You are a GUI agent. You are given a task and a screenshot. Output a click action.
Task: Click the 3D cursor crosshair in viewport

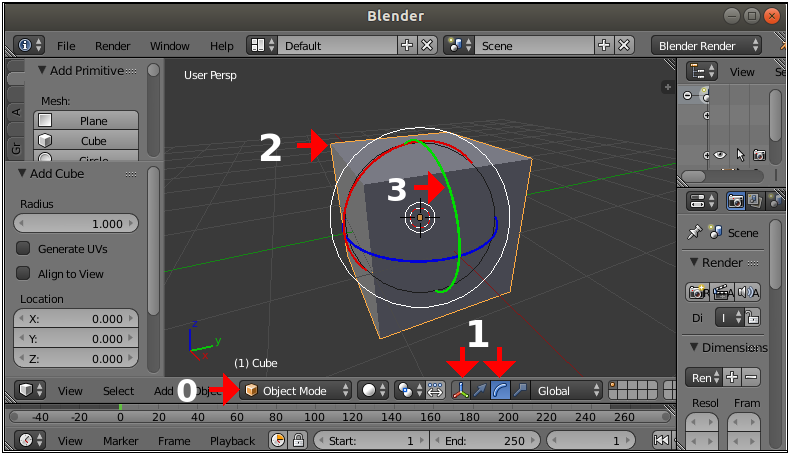point(420,218)
